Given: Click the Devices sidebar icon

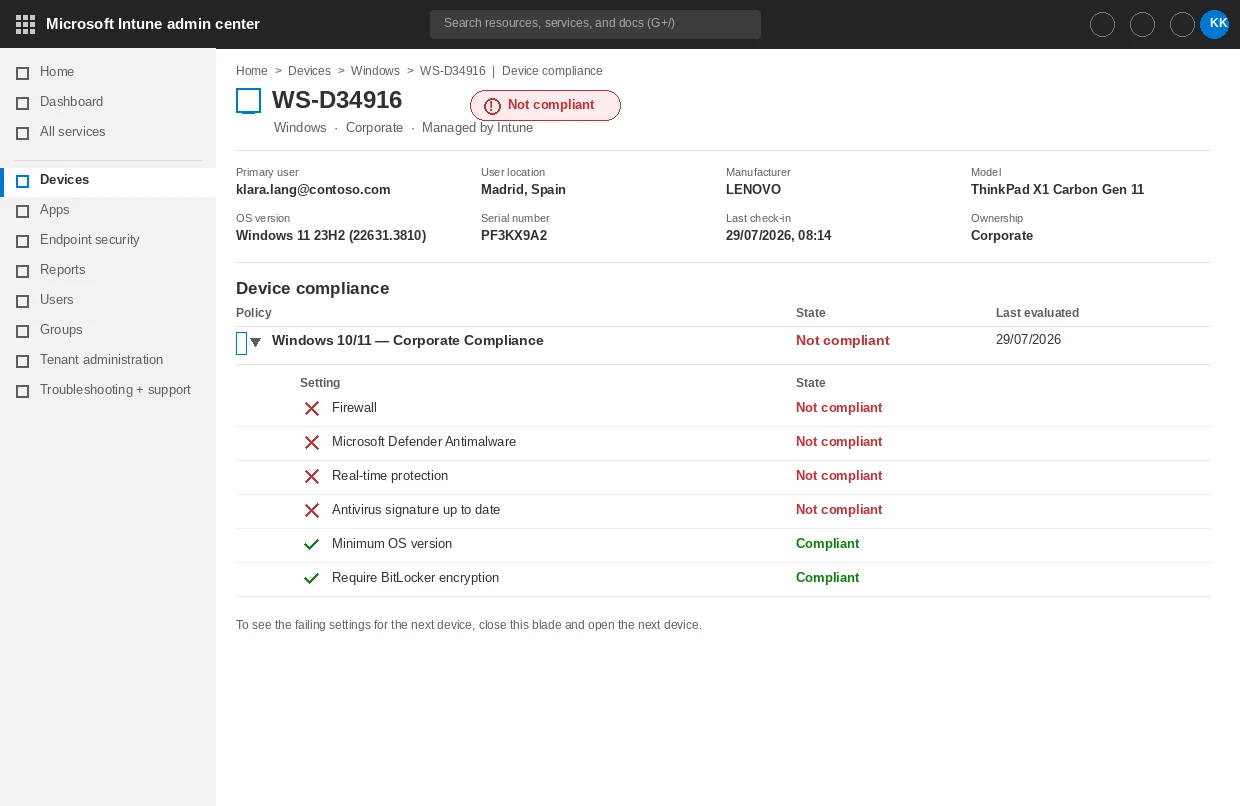Looking at the screenshot, I should tap(22, 181).
